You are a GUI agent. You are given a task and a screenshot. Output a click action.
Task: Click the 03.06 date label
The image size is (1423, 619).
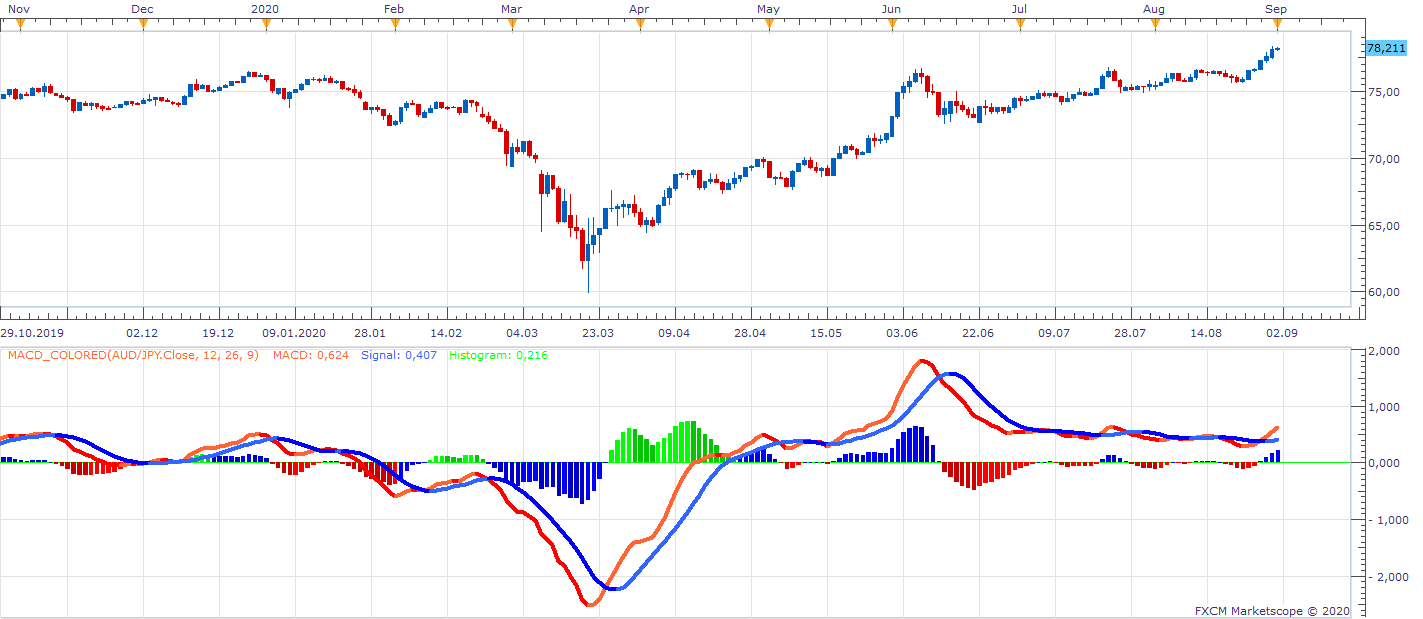click(x=902, y=334)
